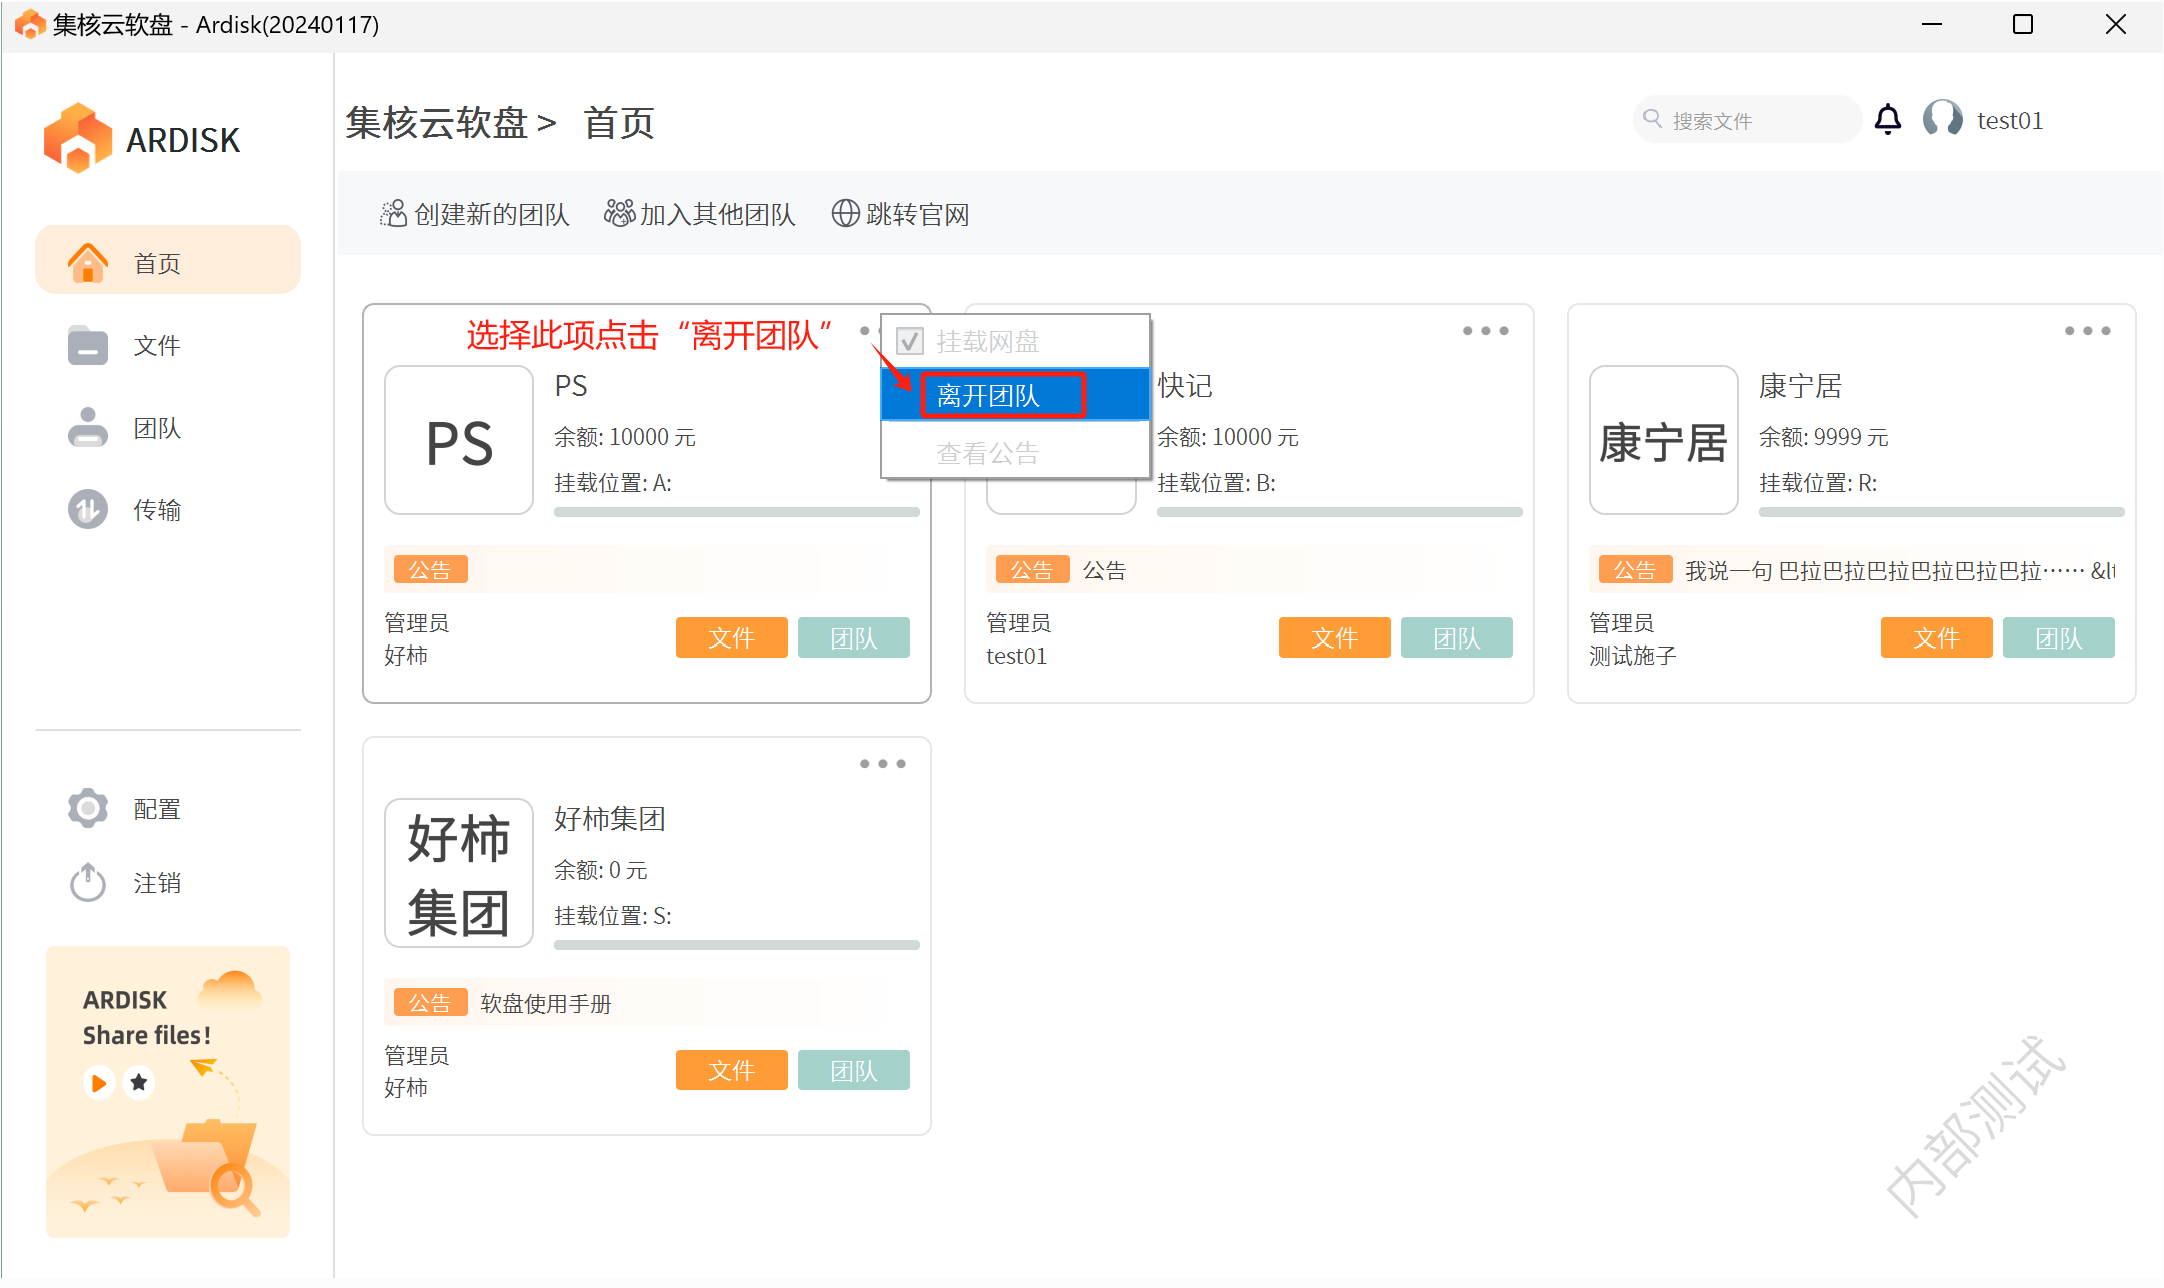Expand the three-dot menu on the 康宁居 card

pos(2087,331)
